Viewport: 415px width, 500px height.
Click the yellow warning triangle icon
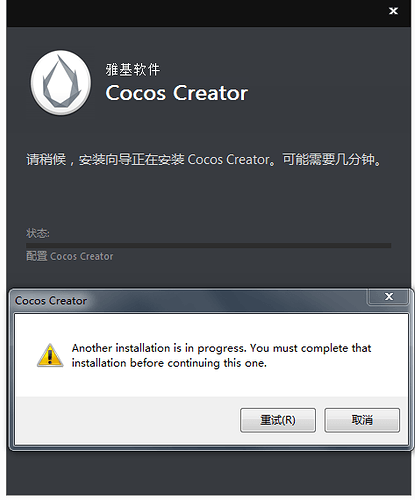[50, 355]
